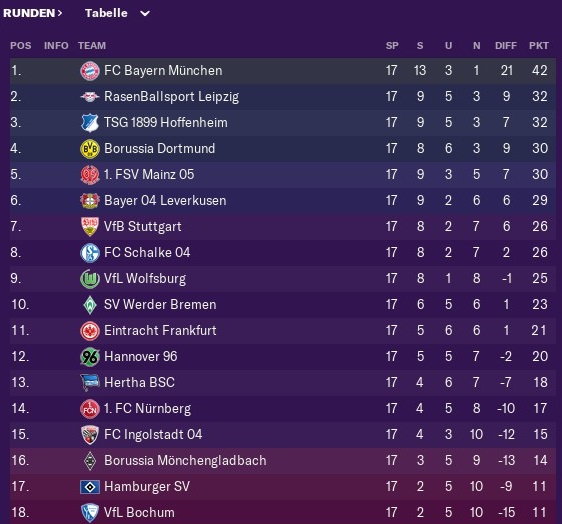Image resolution: width=562 pixels, height=524 pixels.
Task: Sort table by DIFF column header
Action: pyautogui.click(x=506, y=46)
